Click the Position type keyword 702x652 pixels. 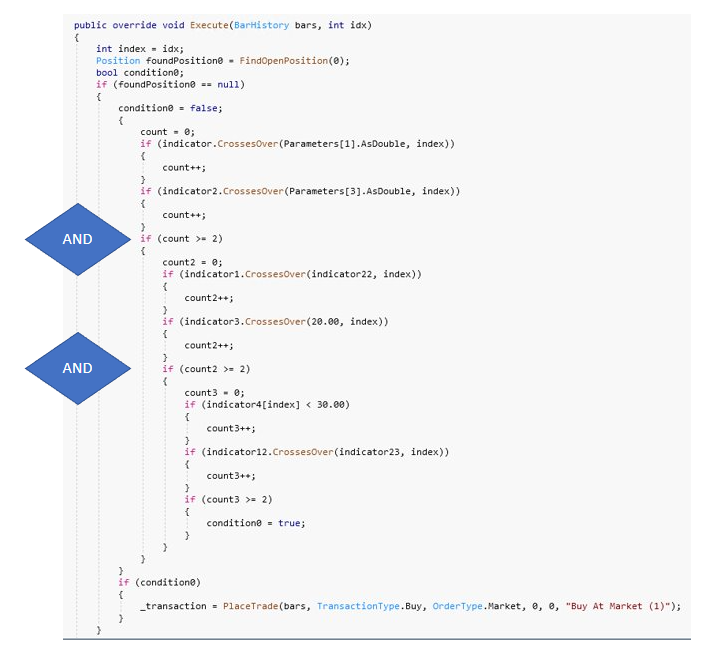tap(118, 61)
